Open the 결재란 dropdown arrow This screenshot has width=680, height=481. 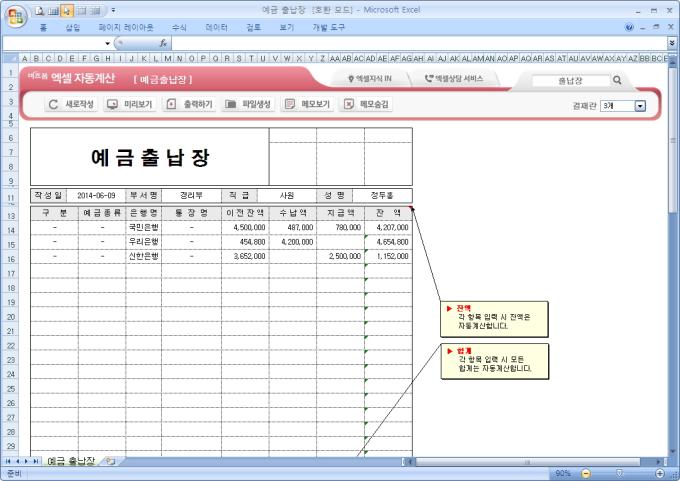pyautogui.click(x=640, y=106)
